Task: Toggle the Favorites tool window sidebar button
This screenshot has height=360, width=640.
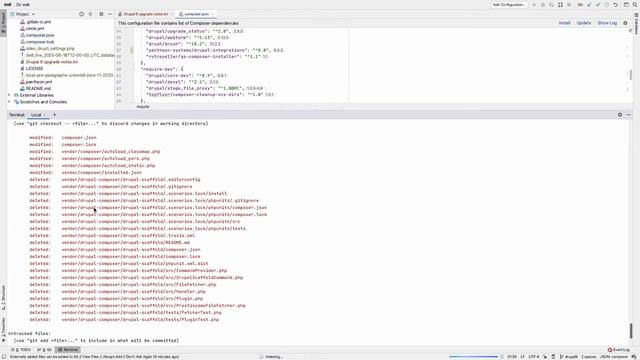Action: pos(3,329)
